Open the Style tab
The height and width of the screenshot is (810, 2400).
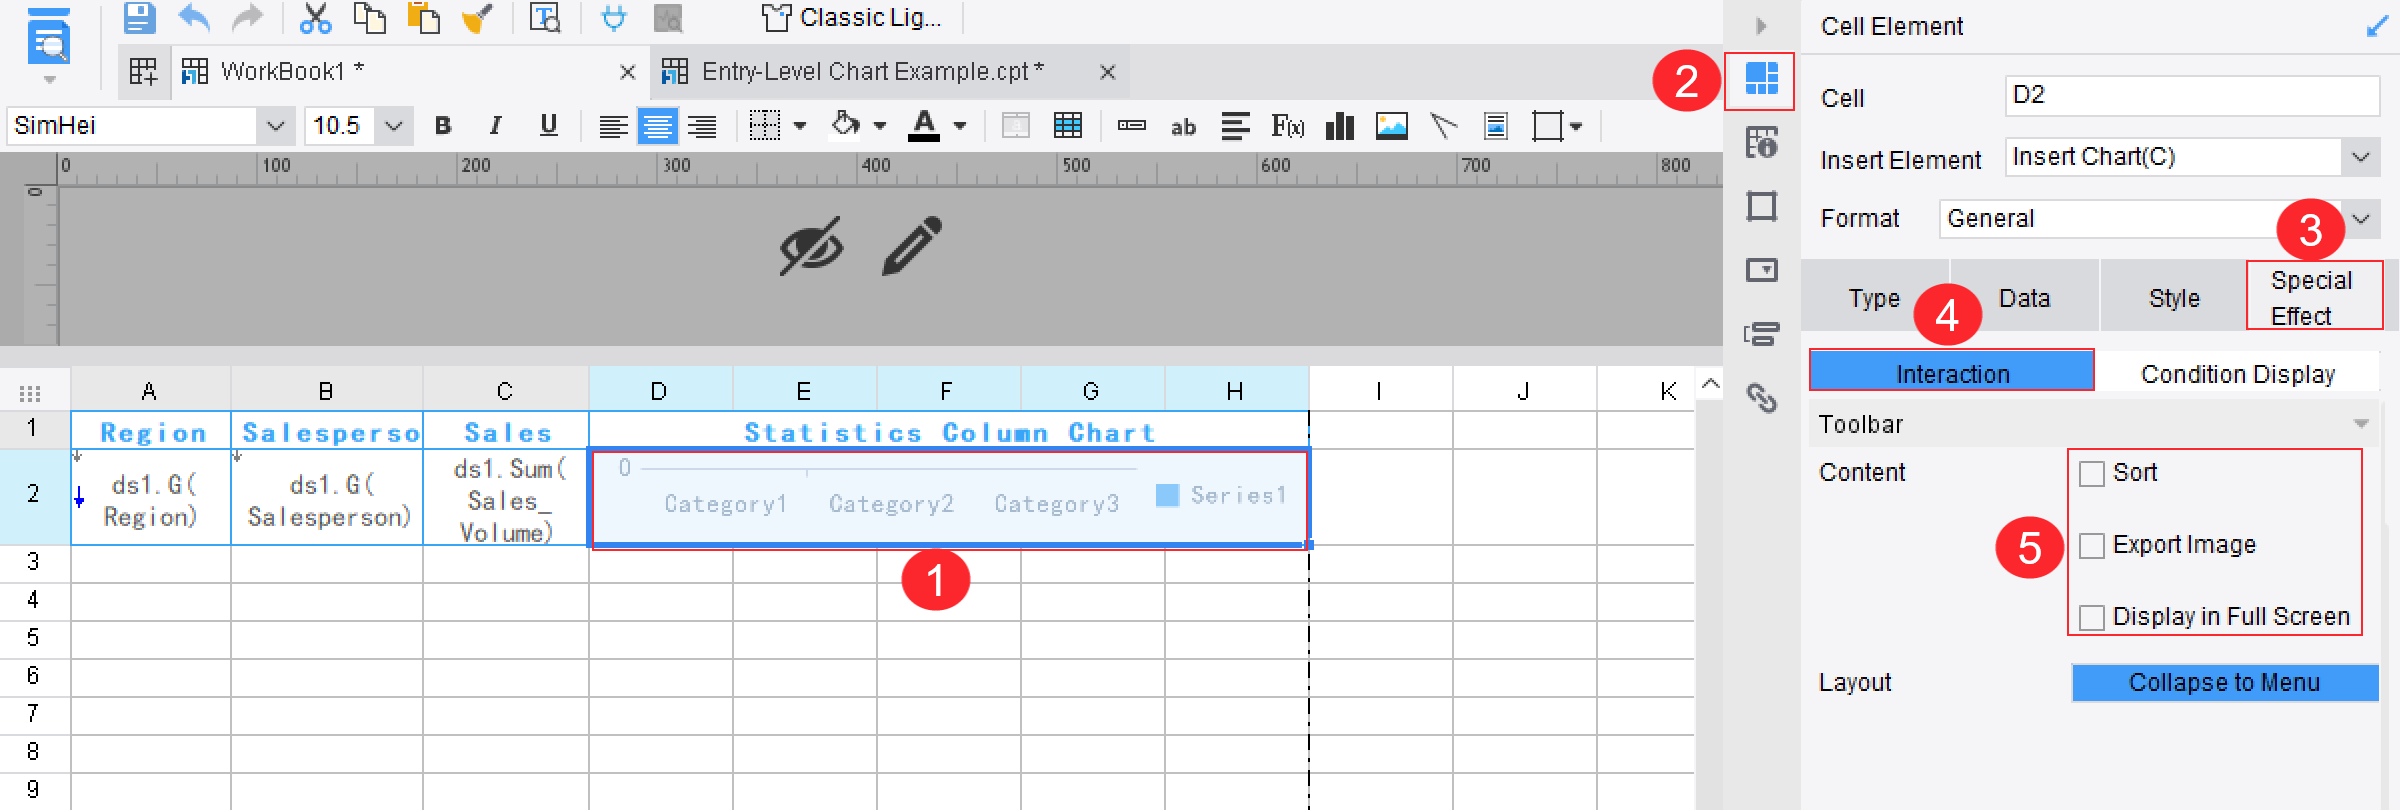tap(2174, 298)
